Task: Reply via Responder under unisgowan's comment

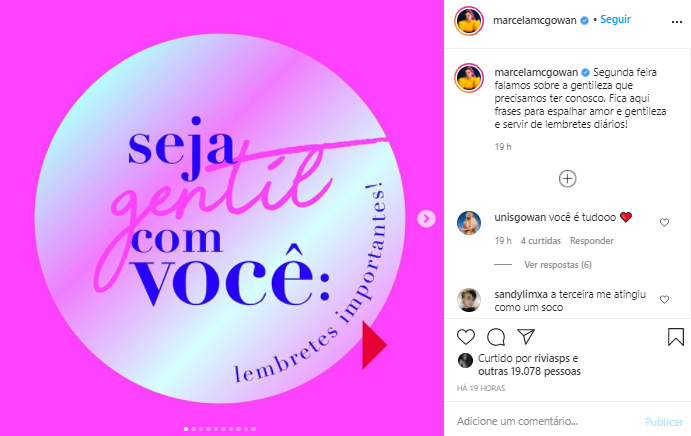Action: point(591,241)
